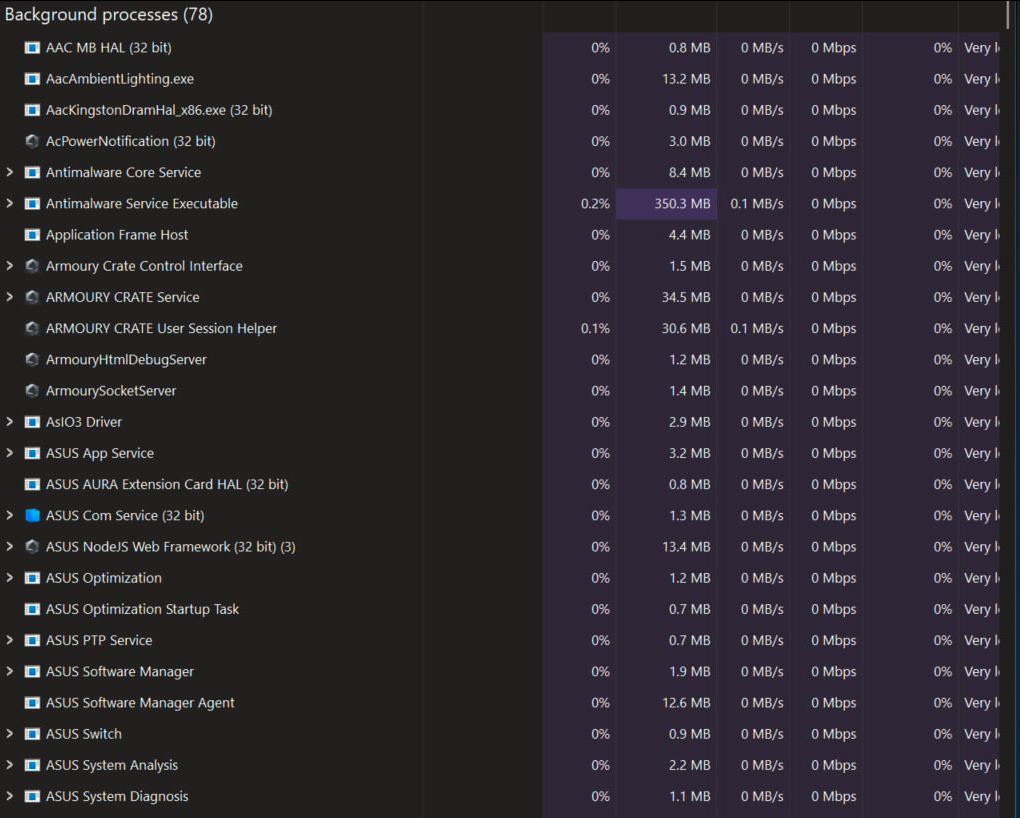Click the ASUS Software Manager Agent icon
Image resolution: width=1020 pixels, height=818 pixels.
(32, 703)
